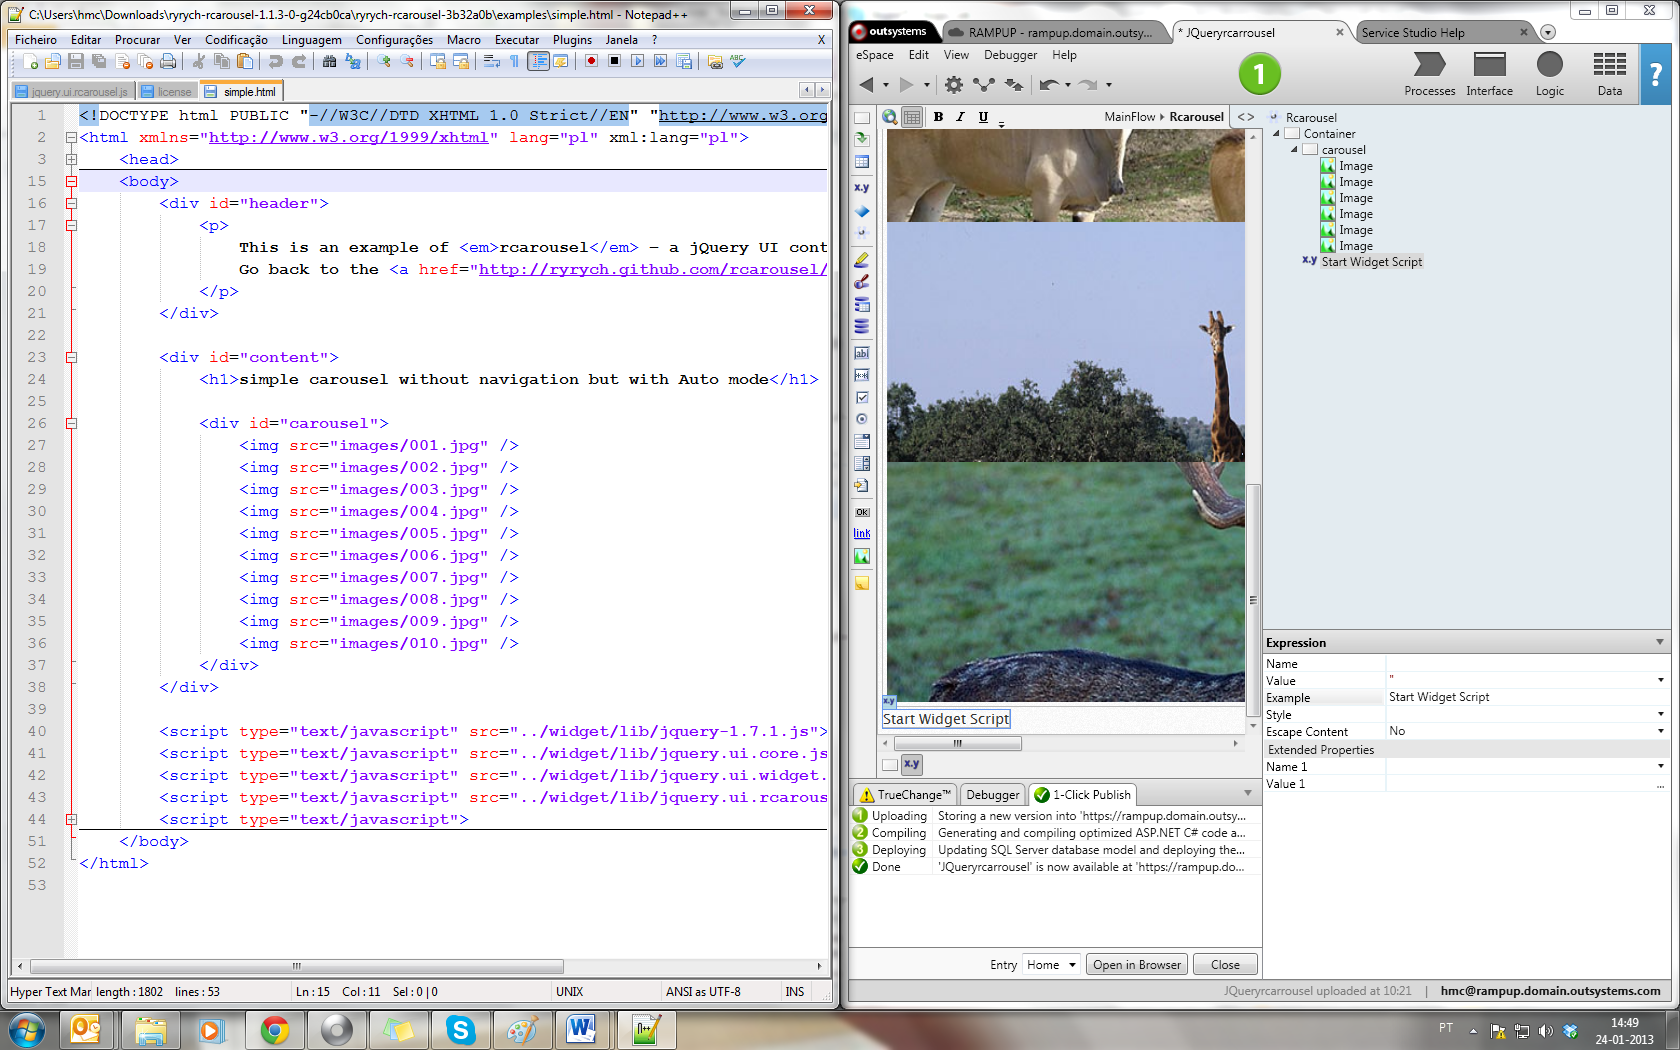
Task: Toggle show all characters (¶) in Notepad++
Action: pyautogui.click(x=514, y=61)
